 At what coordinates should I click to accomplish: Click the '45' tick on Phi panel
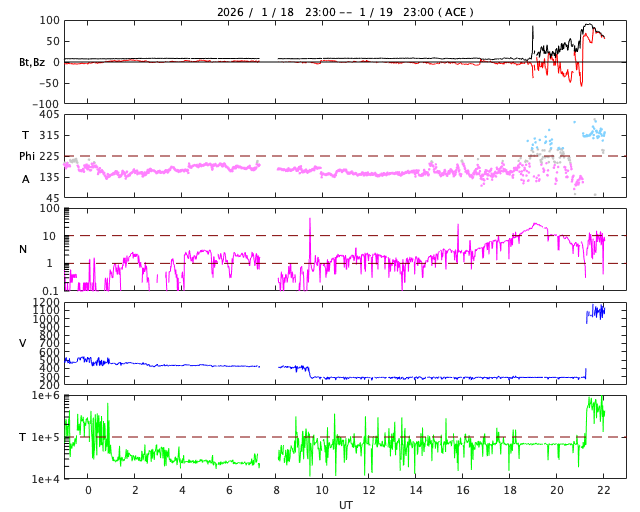tap(52, 198)
